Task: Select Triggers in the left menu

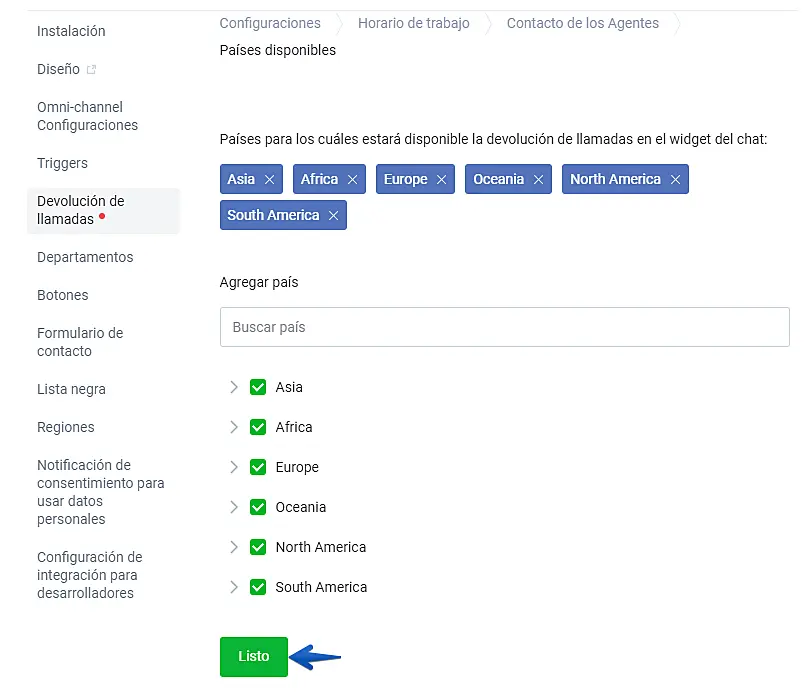Action: tap(62, 163)
